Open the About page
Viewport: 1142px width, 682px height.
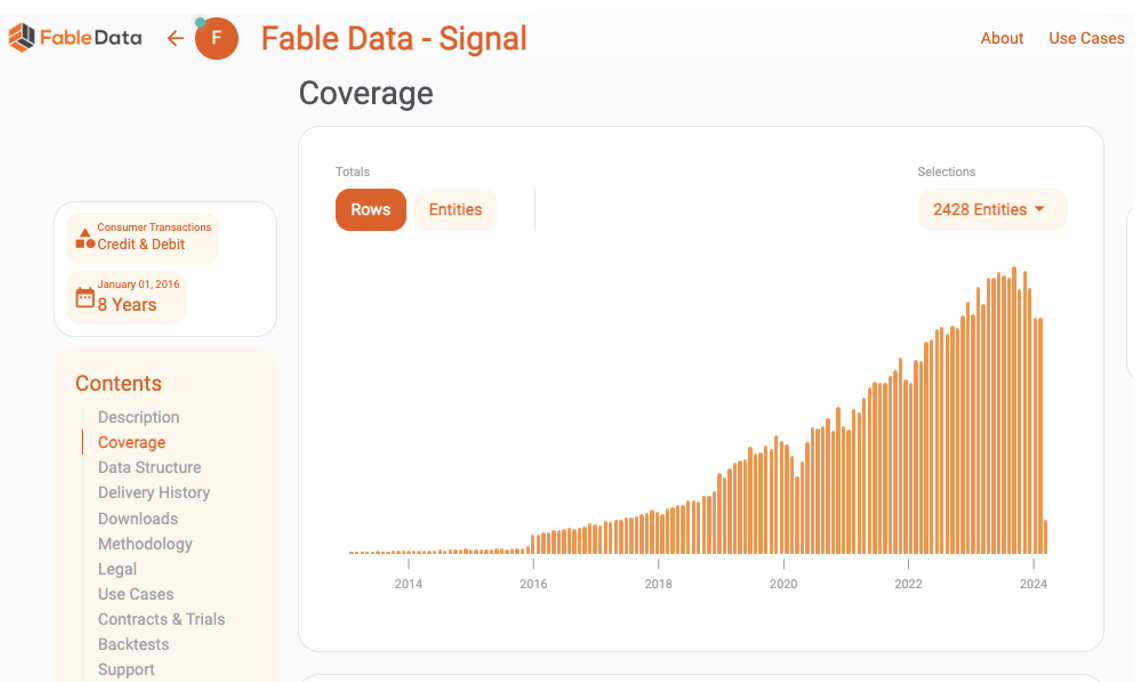click(x=1001, y=38)
